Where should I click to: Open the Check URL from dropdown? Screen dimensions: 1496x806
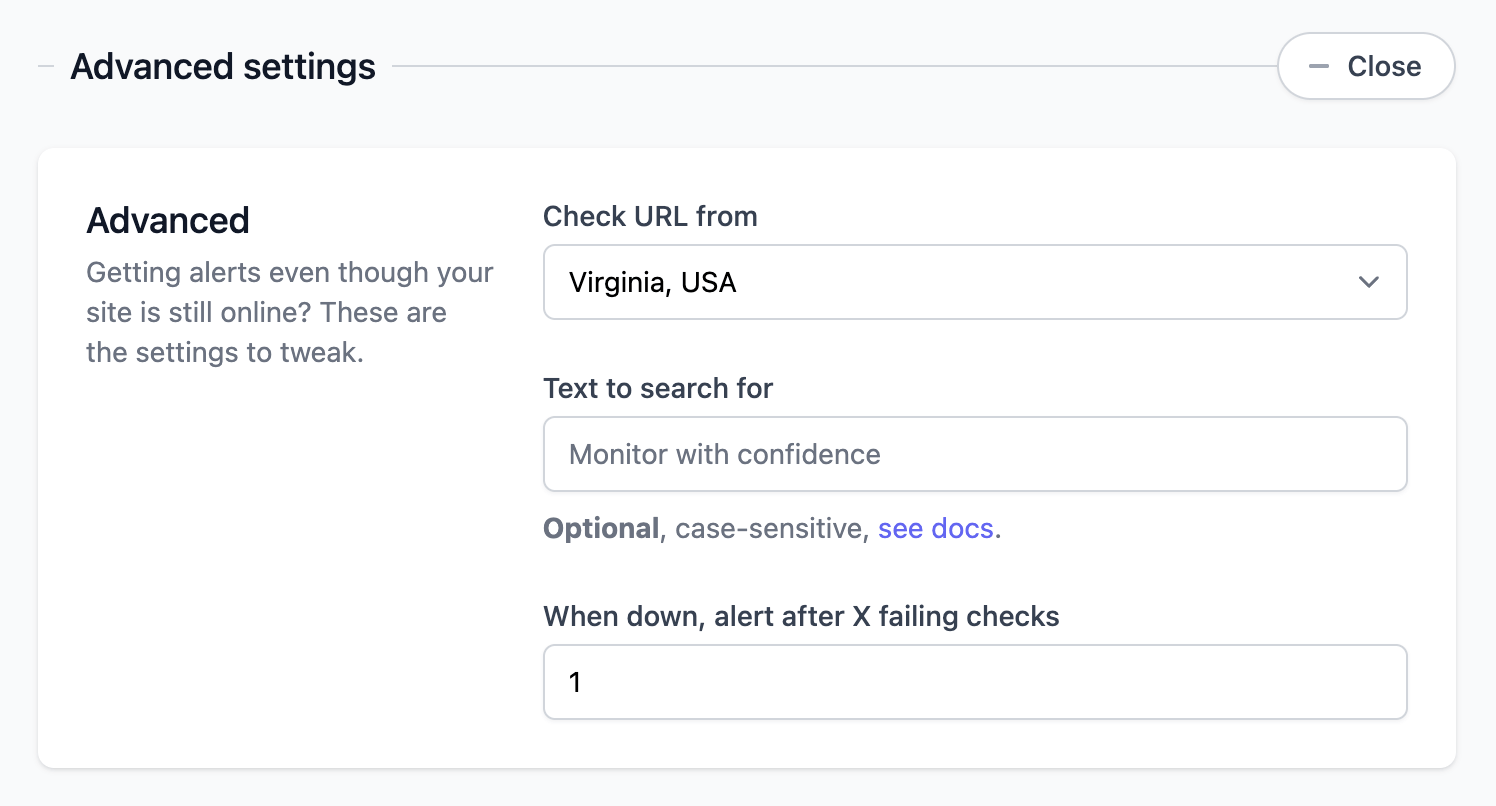pyautogui.click(x=974, y=282)
